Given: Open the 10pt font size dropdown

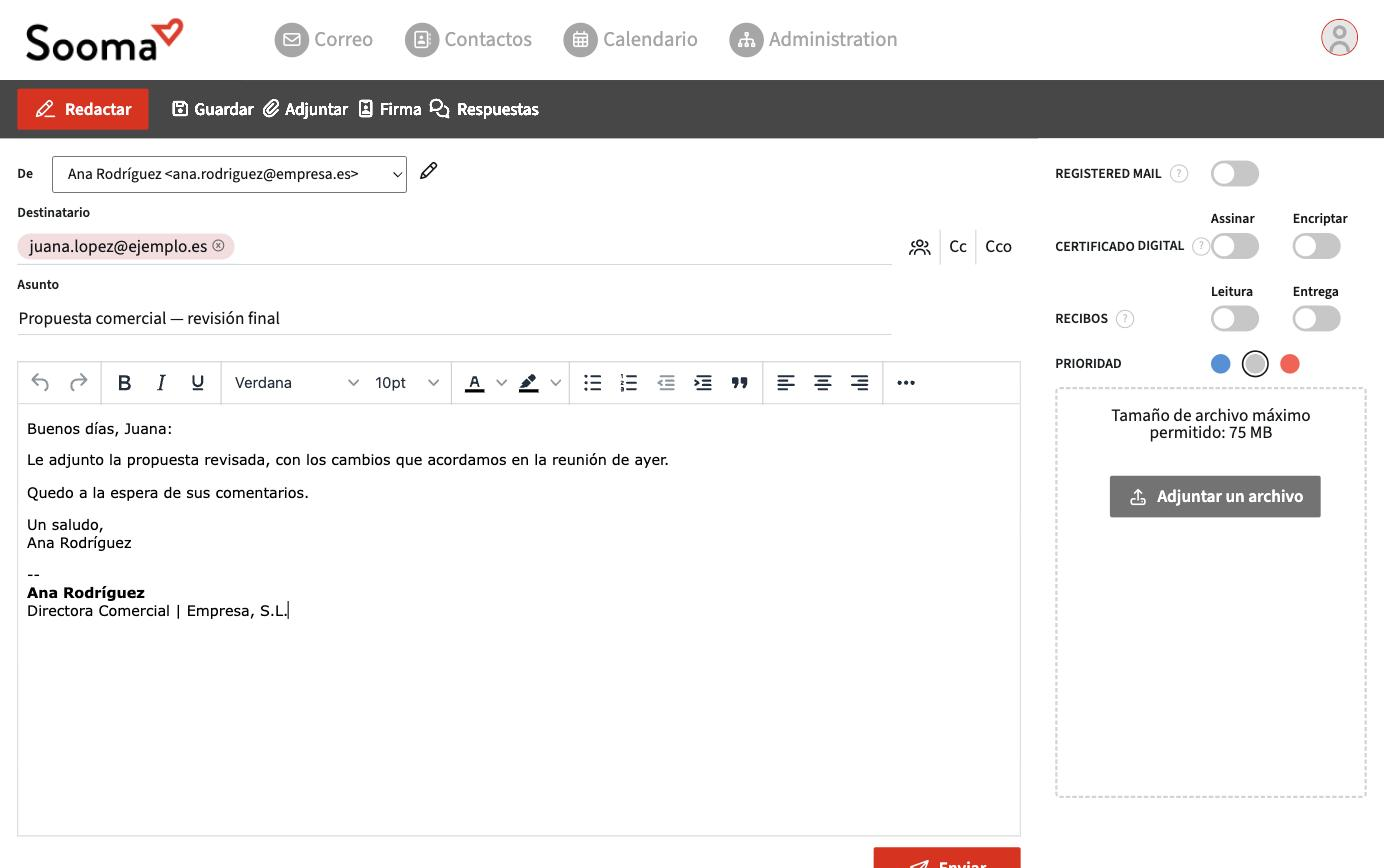Looking at the screenshot, I should click(406, 383).
